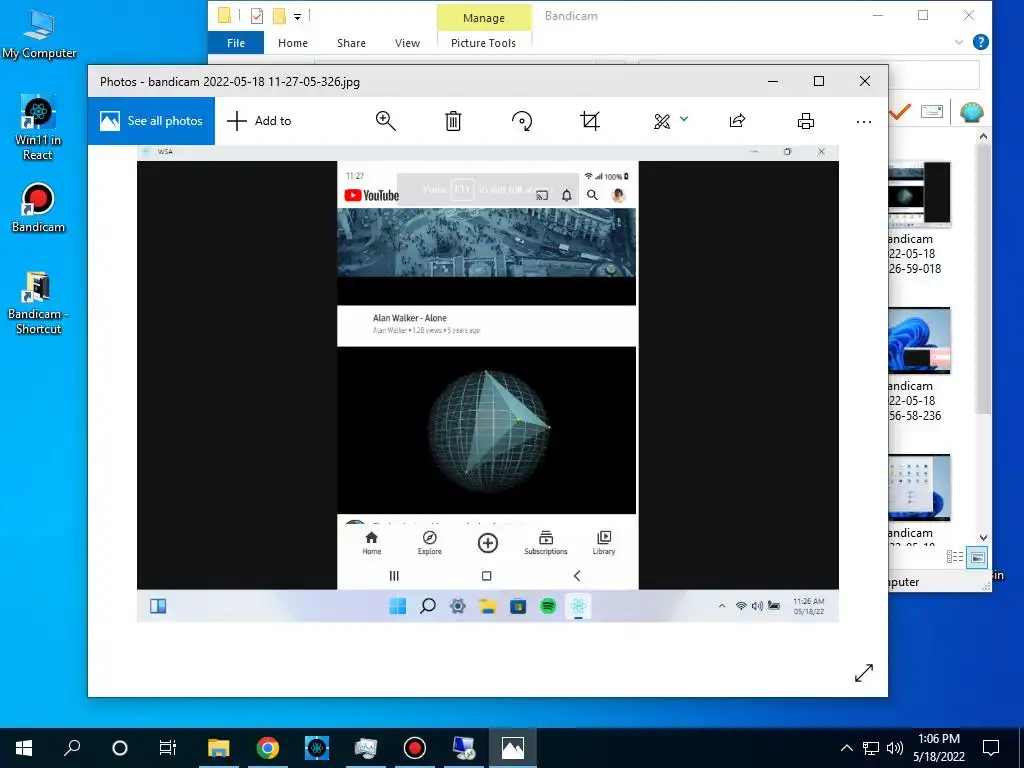The height and width of the screenshot is (768, 1024).
Task: Click See all photos button
Action: [x=152, y=121]
